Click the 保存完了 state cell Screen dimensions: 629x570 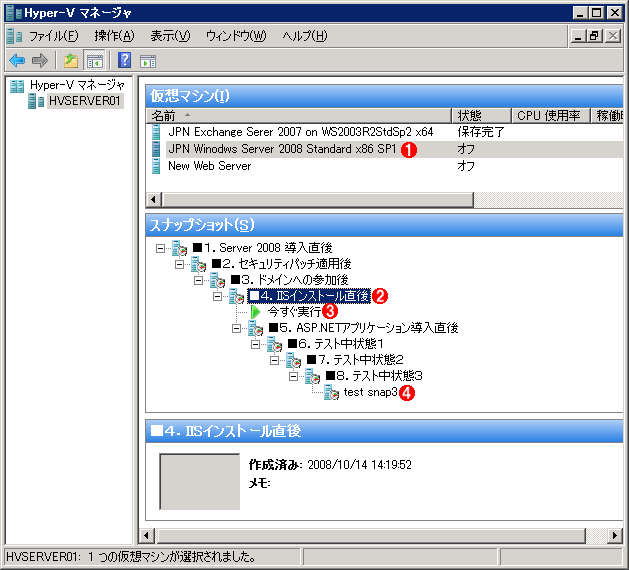[481, 132]
